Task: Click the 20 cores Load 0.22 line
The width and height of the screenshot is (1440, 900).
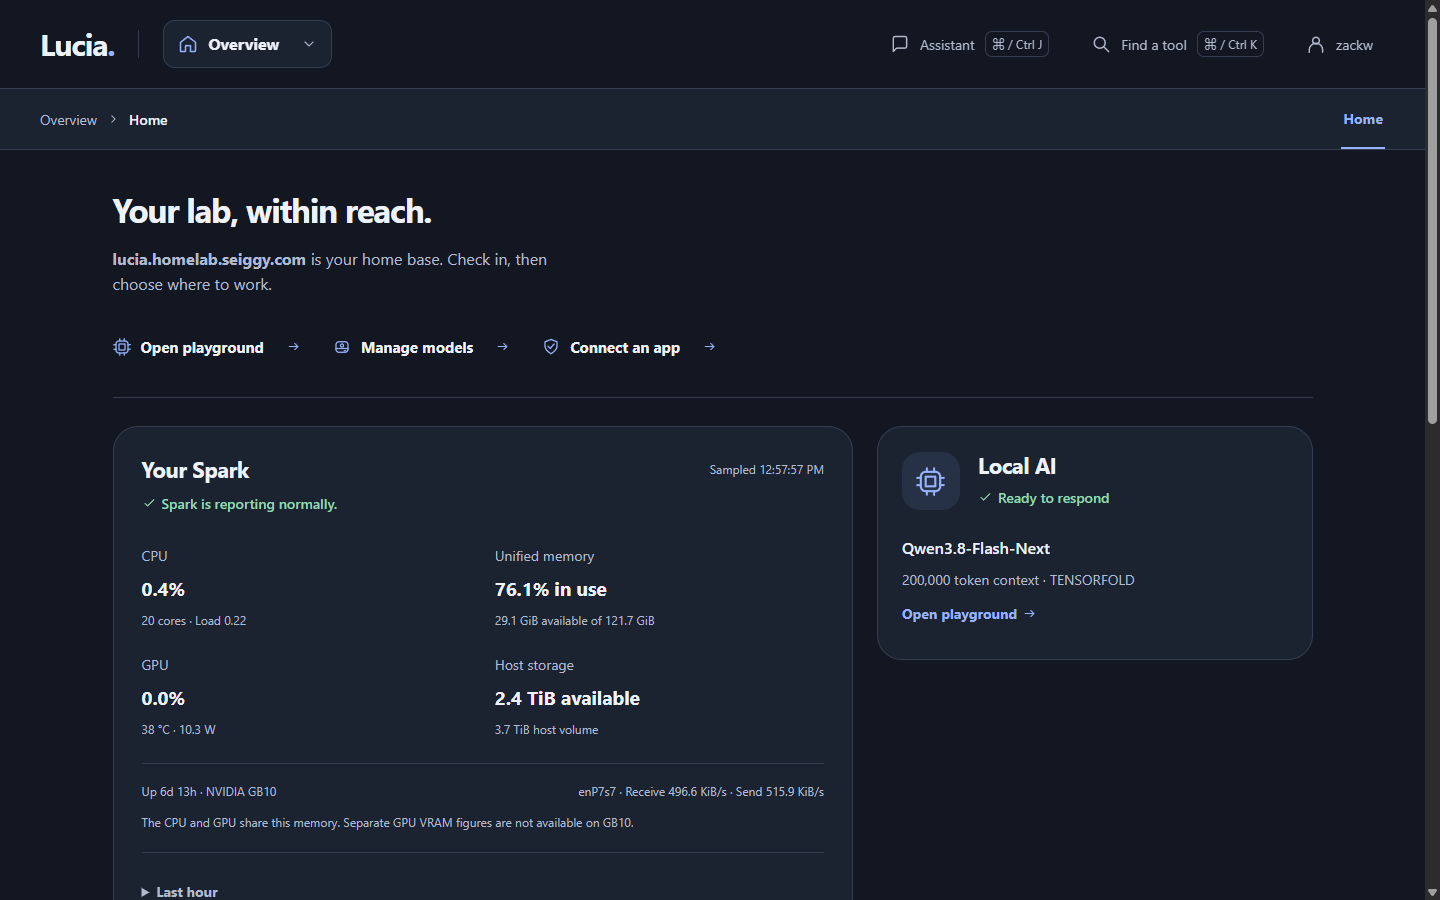Action: click(x=194, y=621)
